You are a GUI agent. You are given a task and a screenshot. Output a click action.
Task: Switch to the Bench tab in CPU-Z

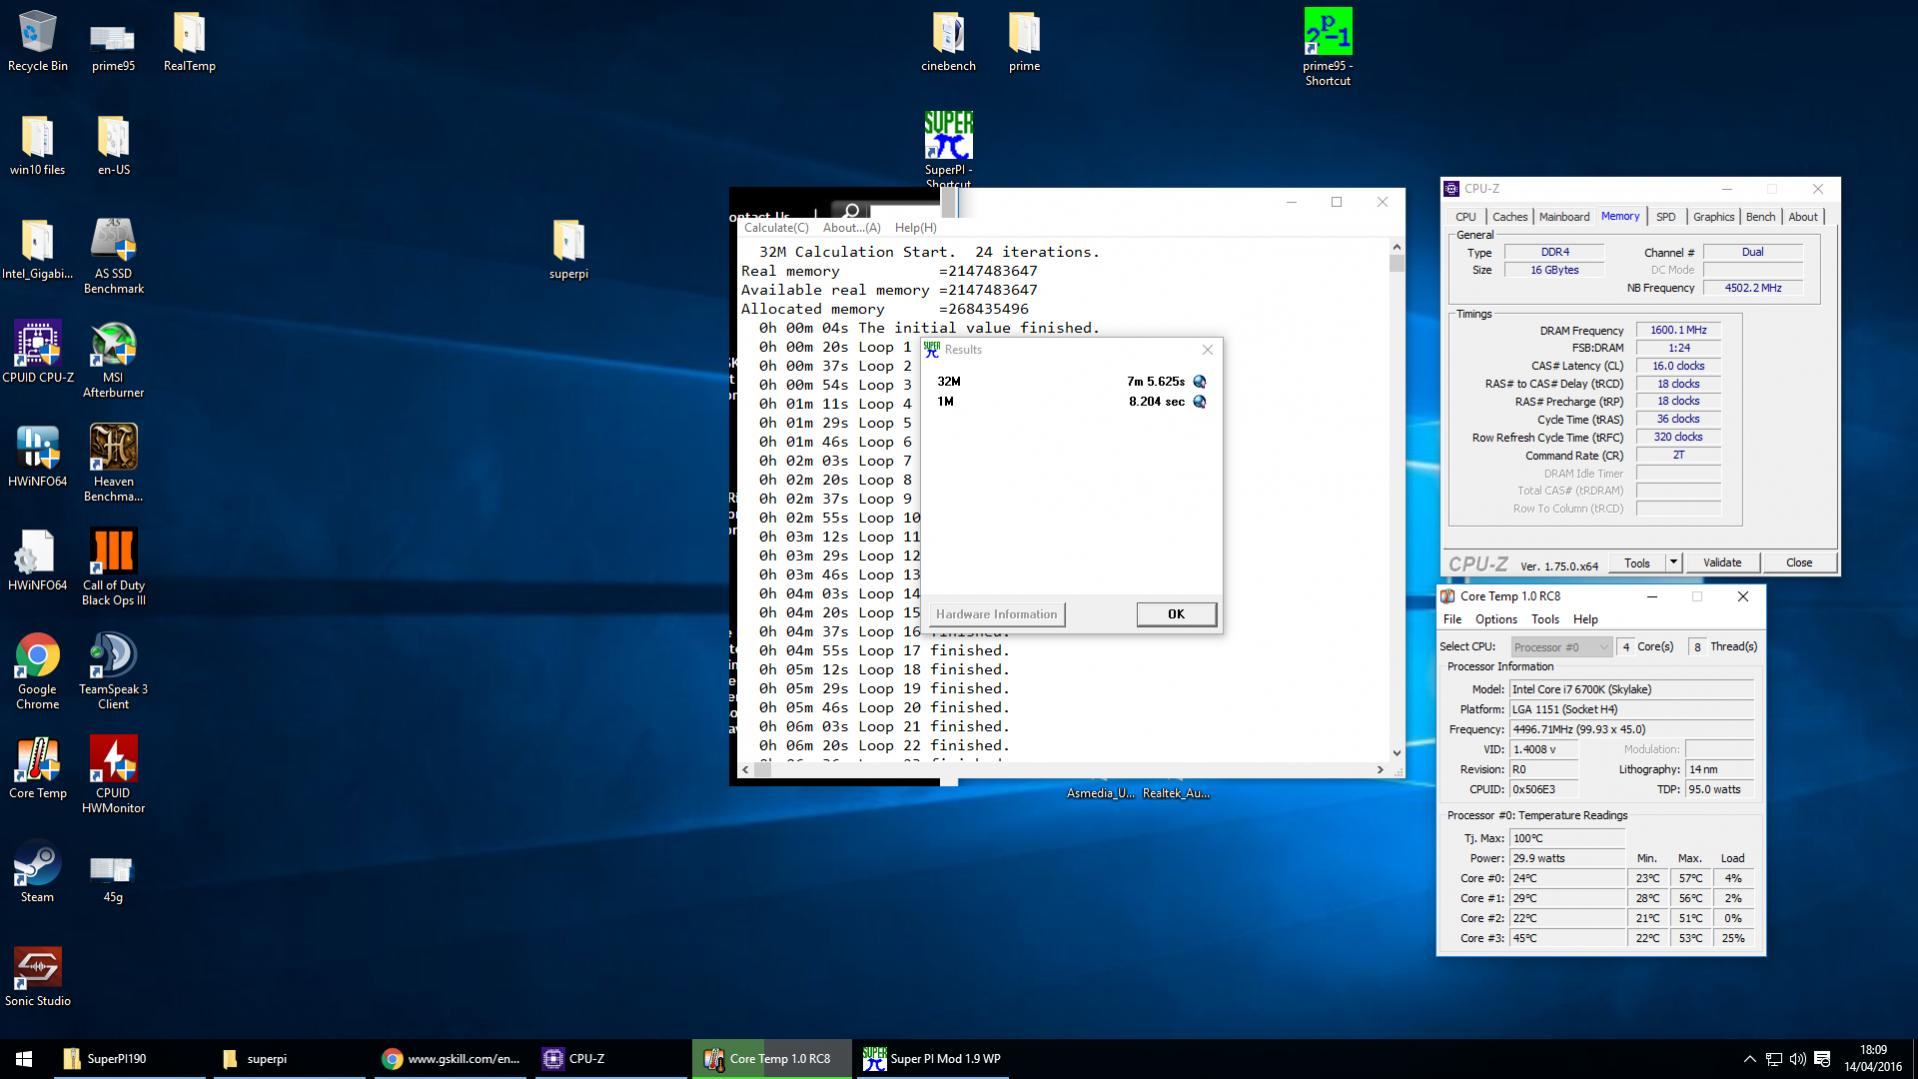point(1760,217)
